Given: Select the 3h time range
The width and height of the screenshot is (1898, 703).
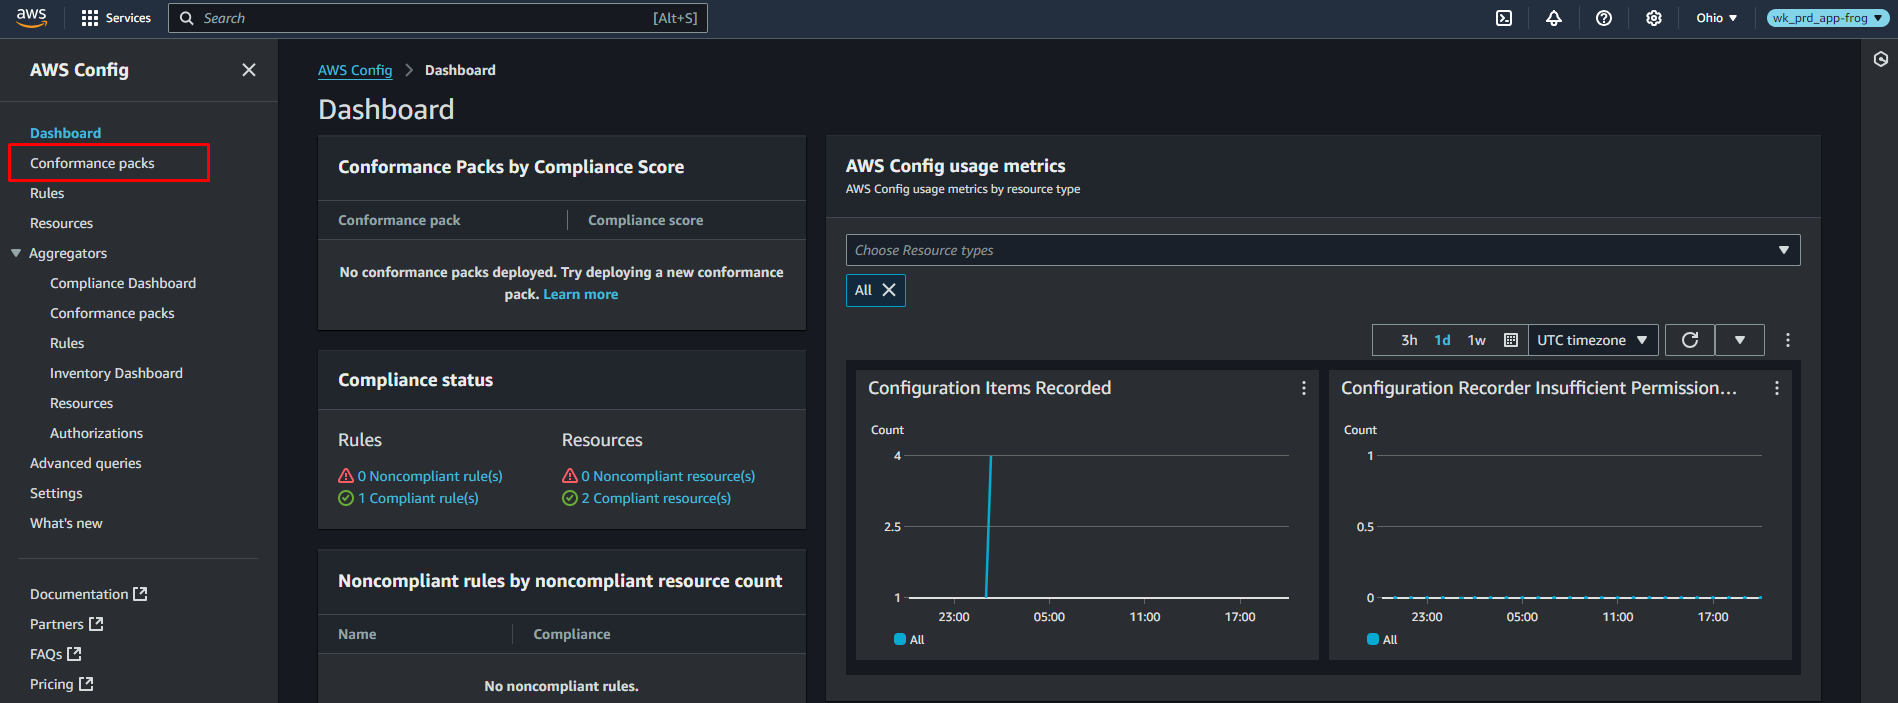Looking at the screenshot, I should [1409, 340].
